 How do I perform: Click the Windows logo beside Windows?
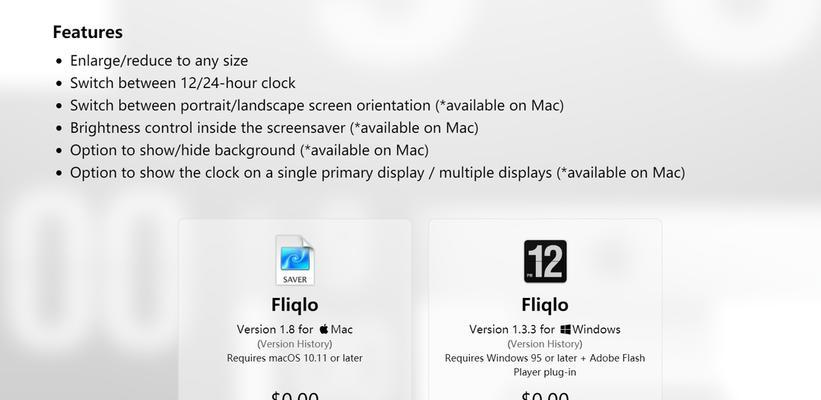pos(565,329)
